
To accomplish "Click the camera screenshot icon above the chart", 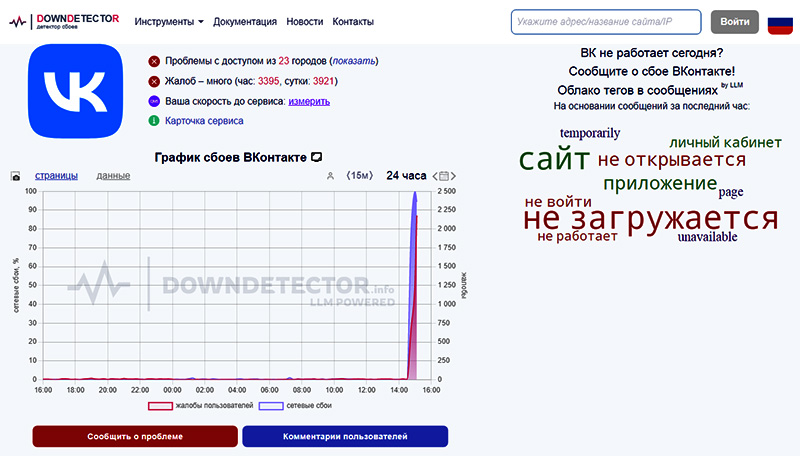I will coord(16,176).
